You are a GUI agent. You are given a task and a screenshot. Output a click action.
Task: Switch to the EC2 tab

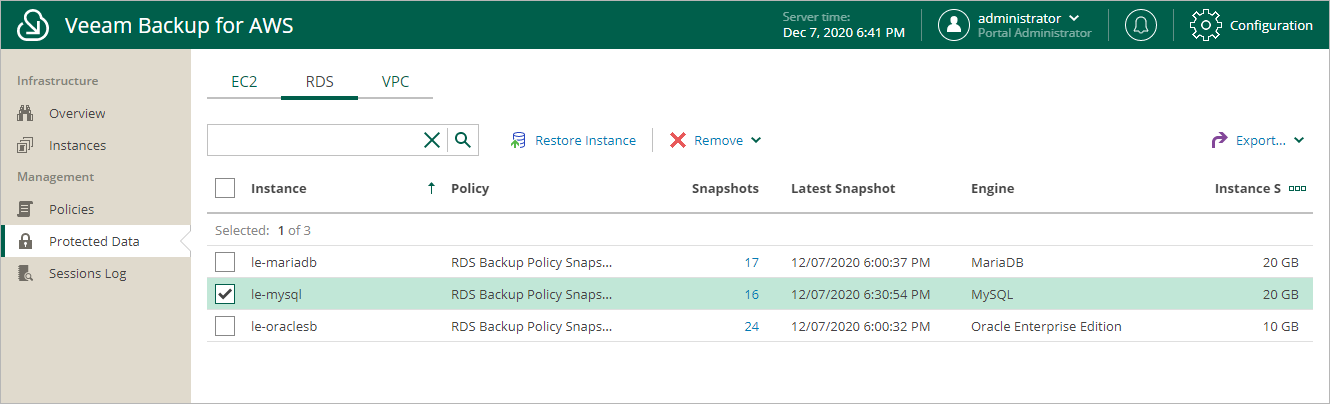pyautogui.click(x=244, y=82)
